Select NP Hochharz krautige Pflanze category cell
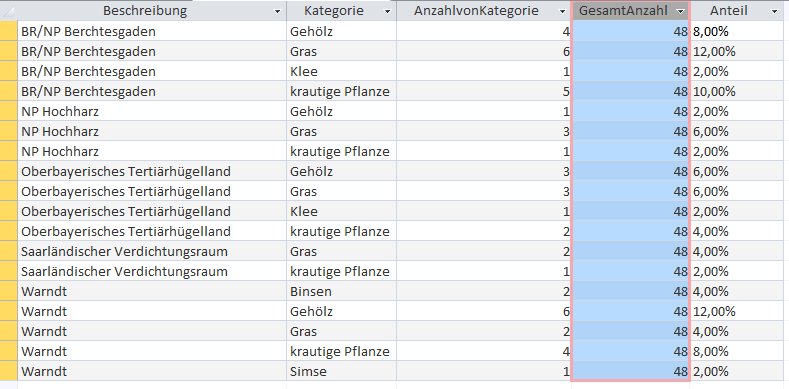 click(x=342, y=151)
